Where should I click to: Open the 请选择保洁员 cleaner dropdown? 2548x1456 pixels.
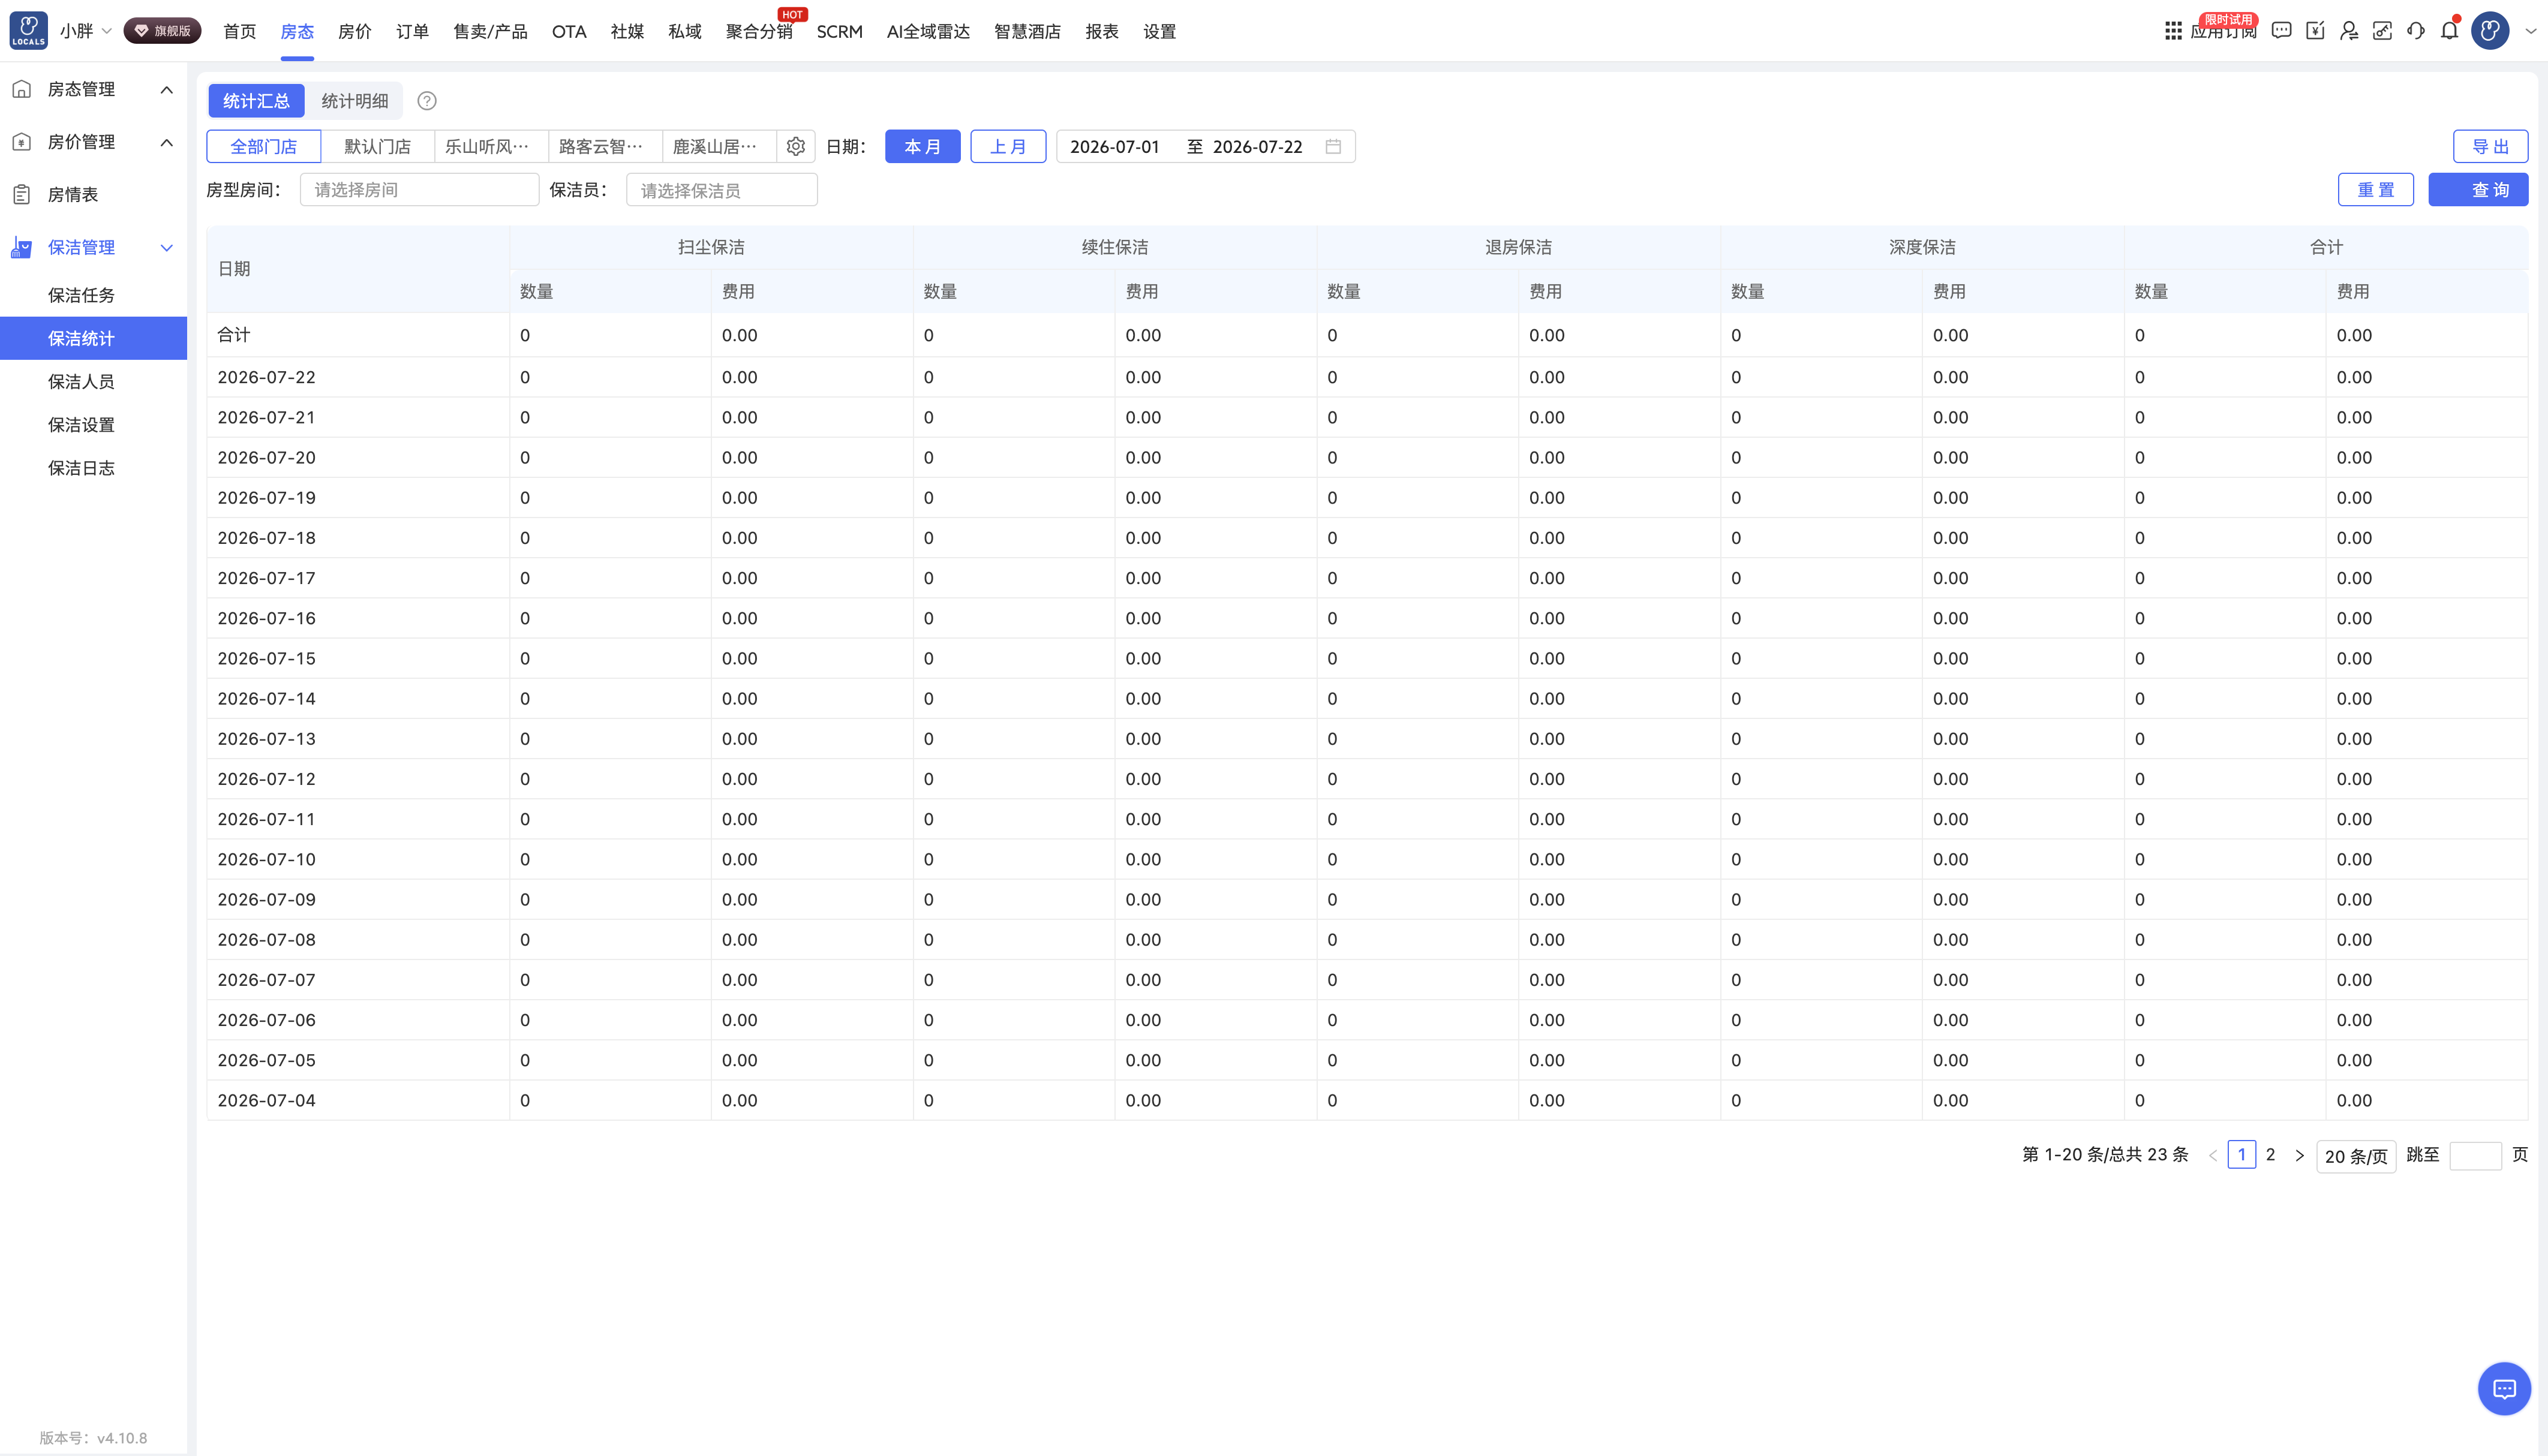tap(721, 190)
